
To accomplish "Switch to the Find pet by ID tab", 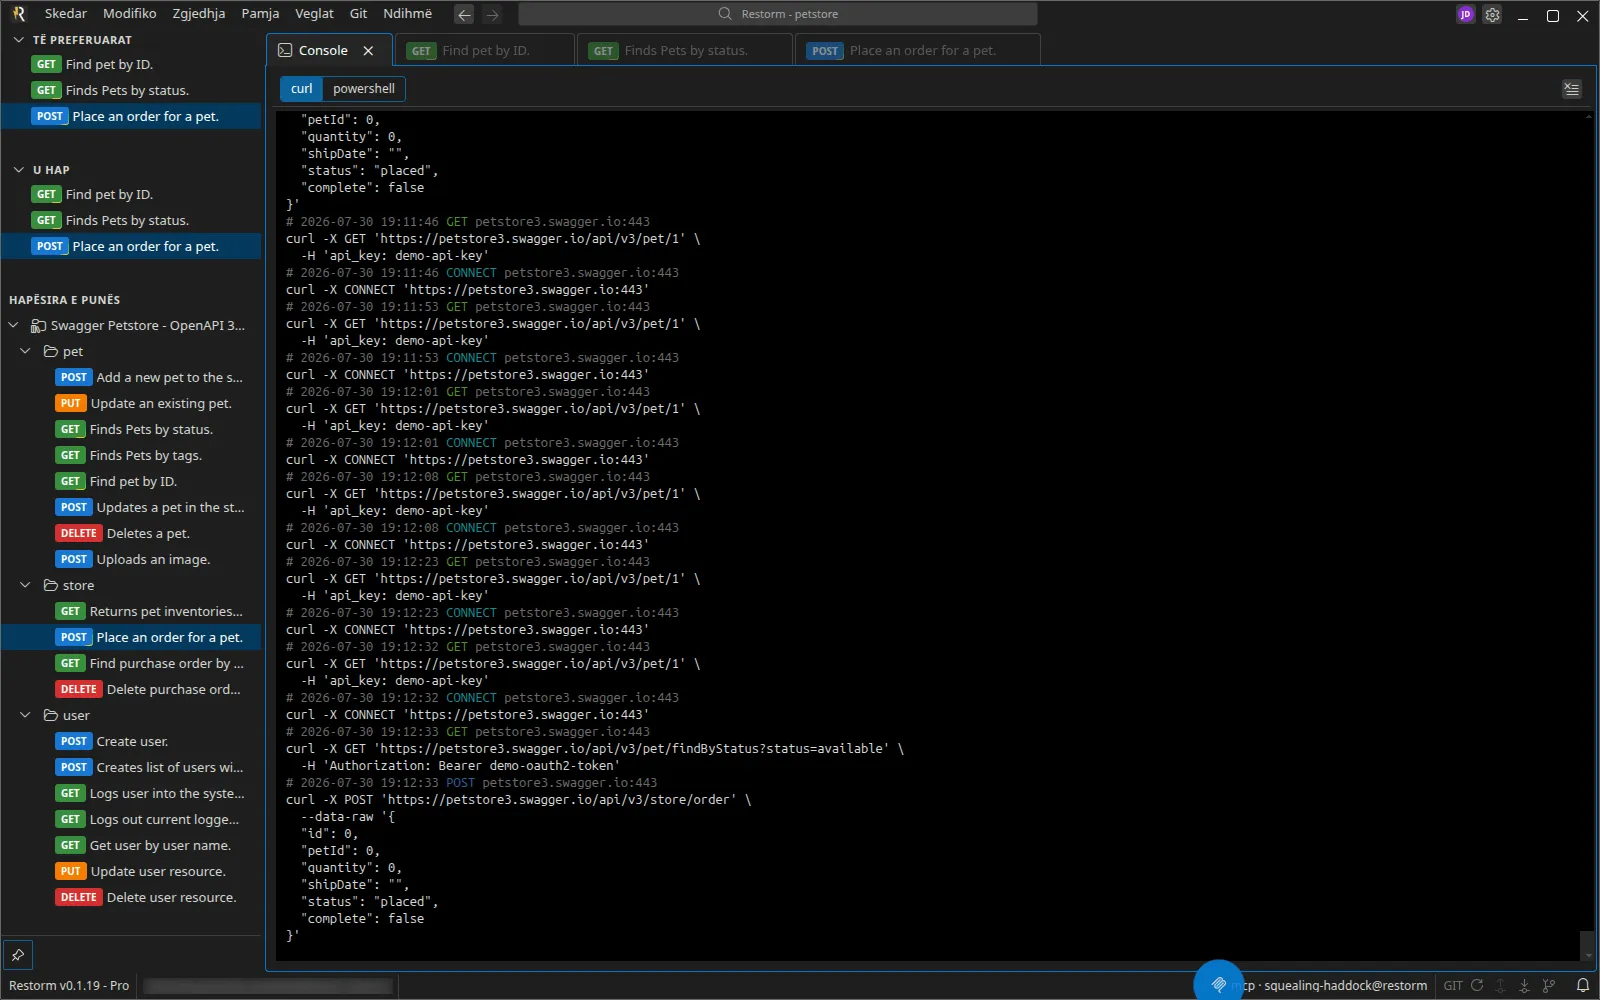I will point(485,50).
